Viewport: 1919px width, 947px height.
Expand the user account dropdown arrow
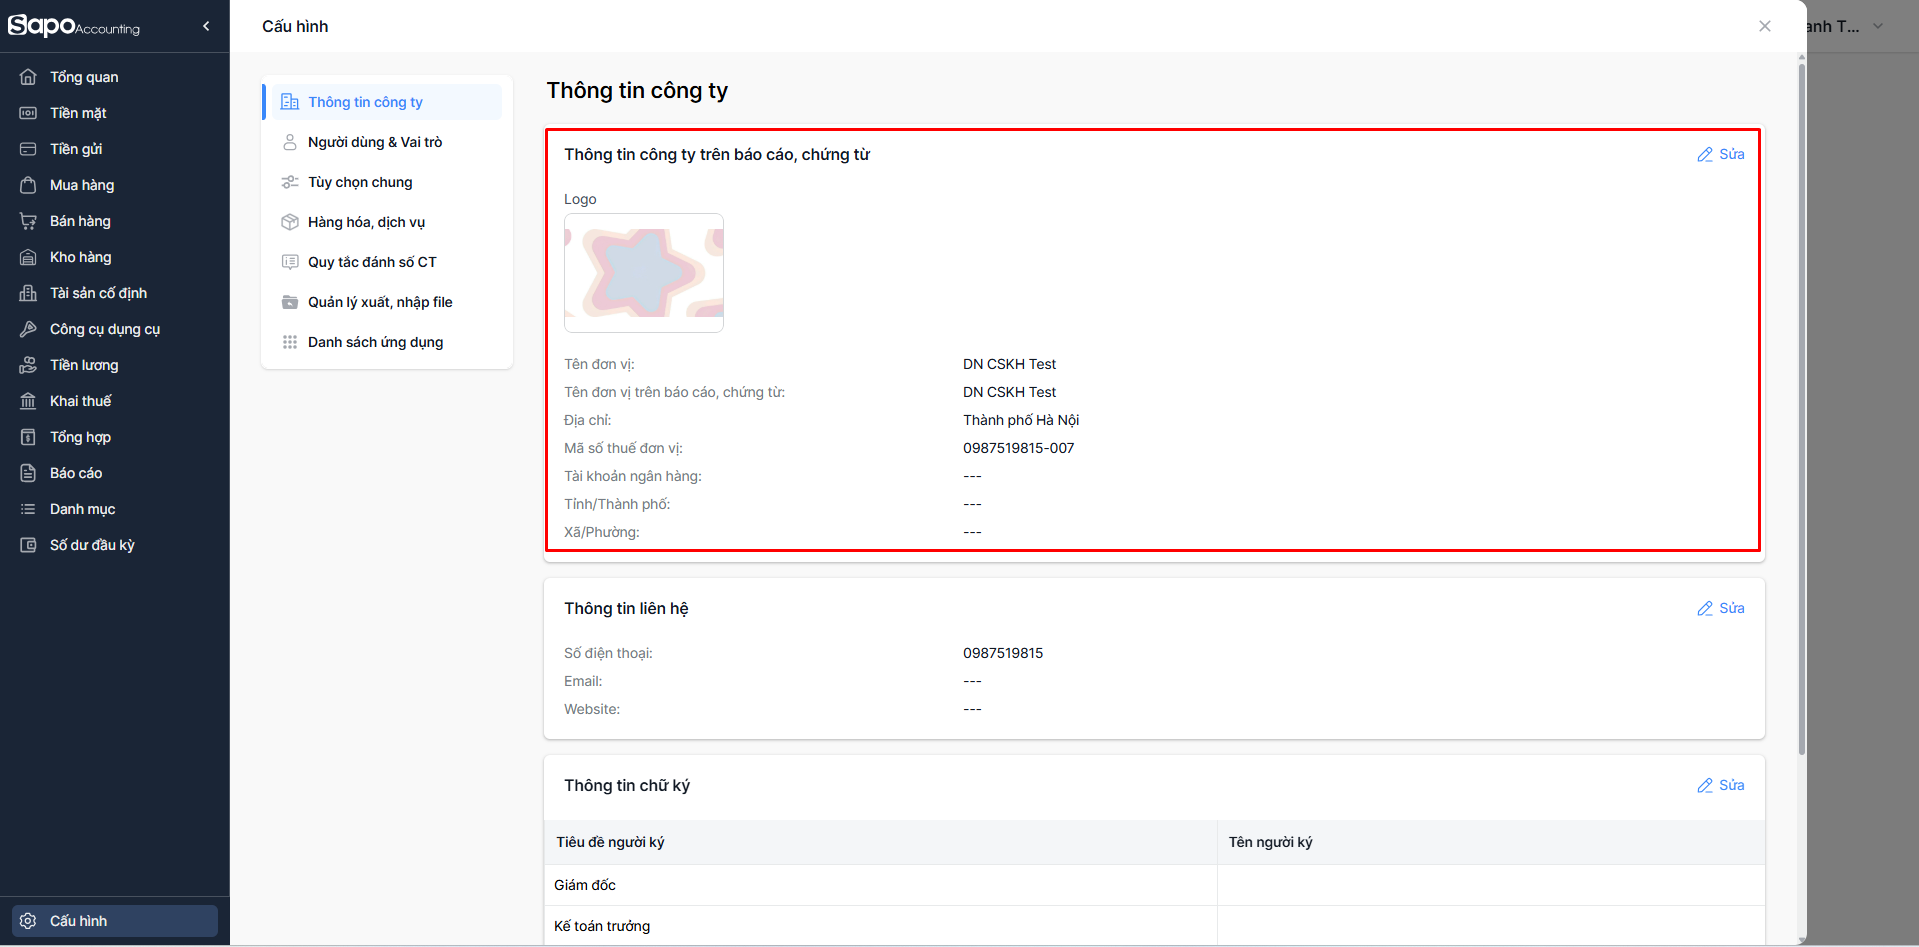pyautogui.click(x=1878, y=26)
